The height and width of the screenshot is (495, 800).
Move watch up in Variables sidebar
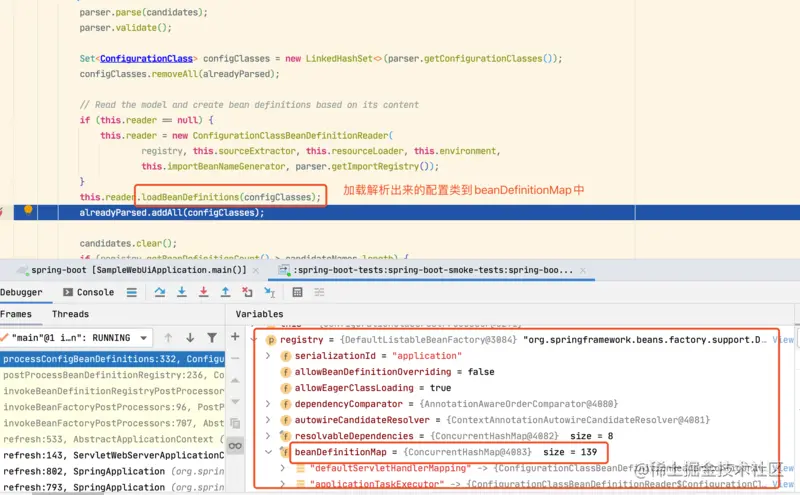click(235, 381)
